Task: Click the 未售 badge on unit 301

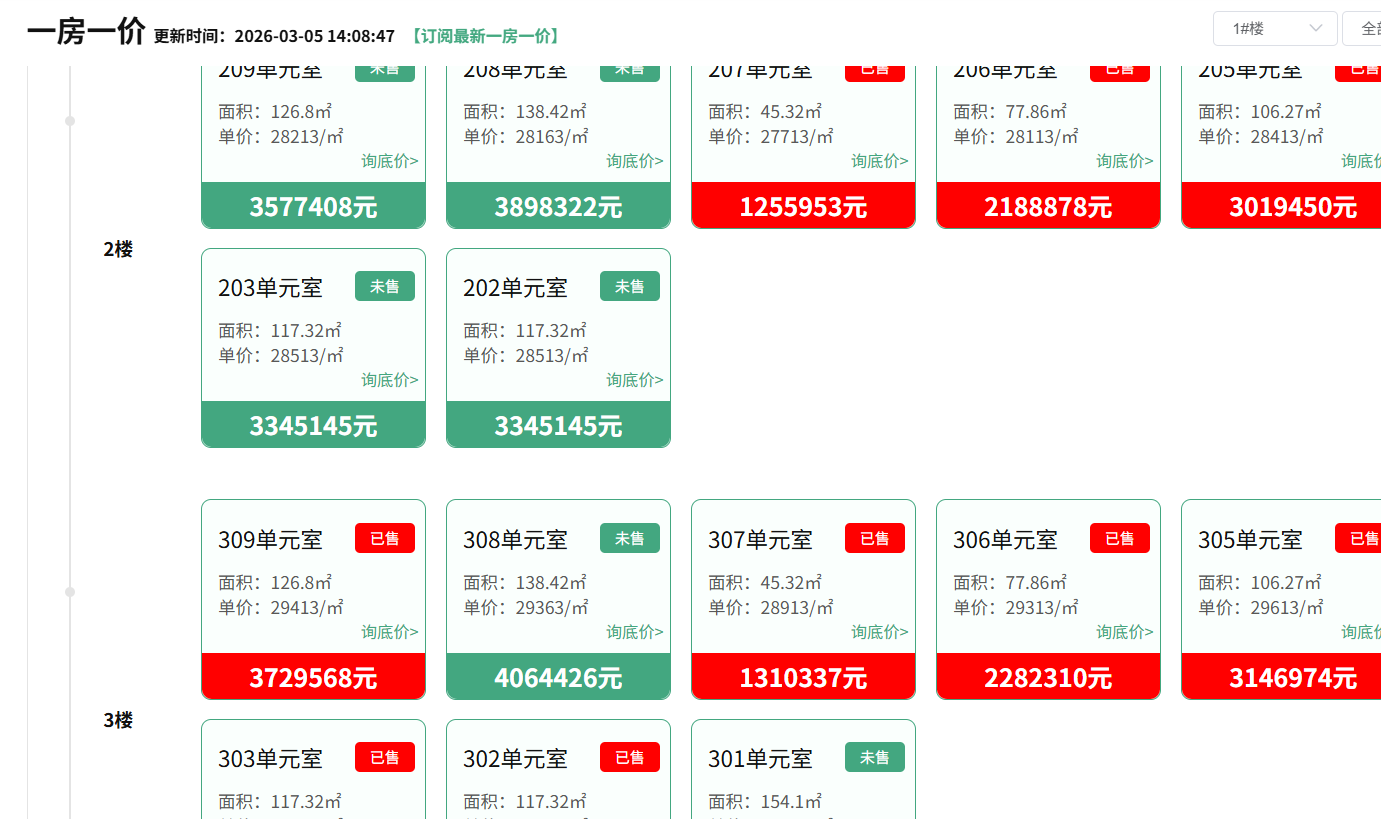Action: [874, 758]
